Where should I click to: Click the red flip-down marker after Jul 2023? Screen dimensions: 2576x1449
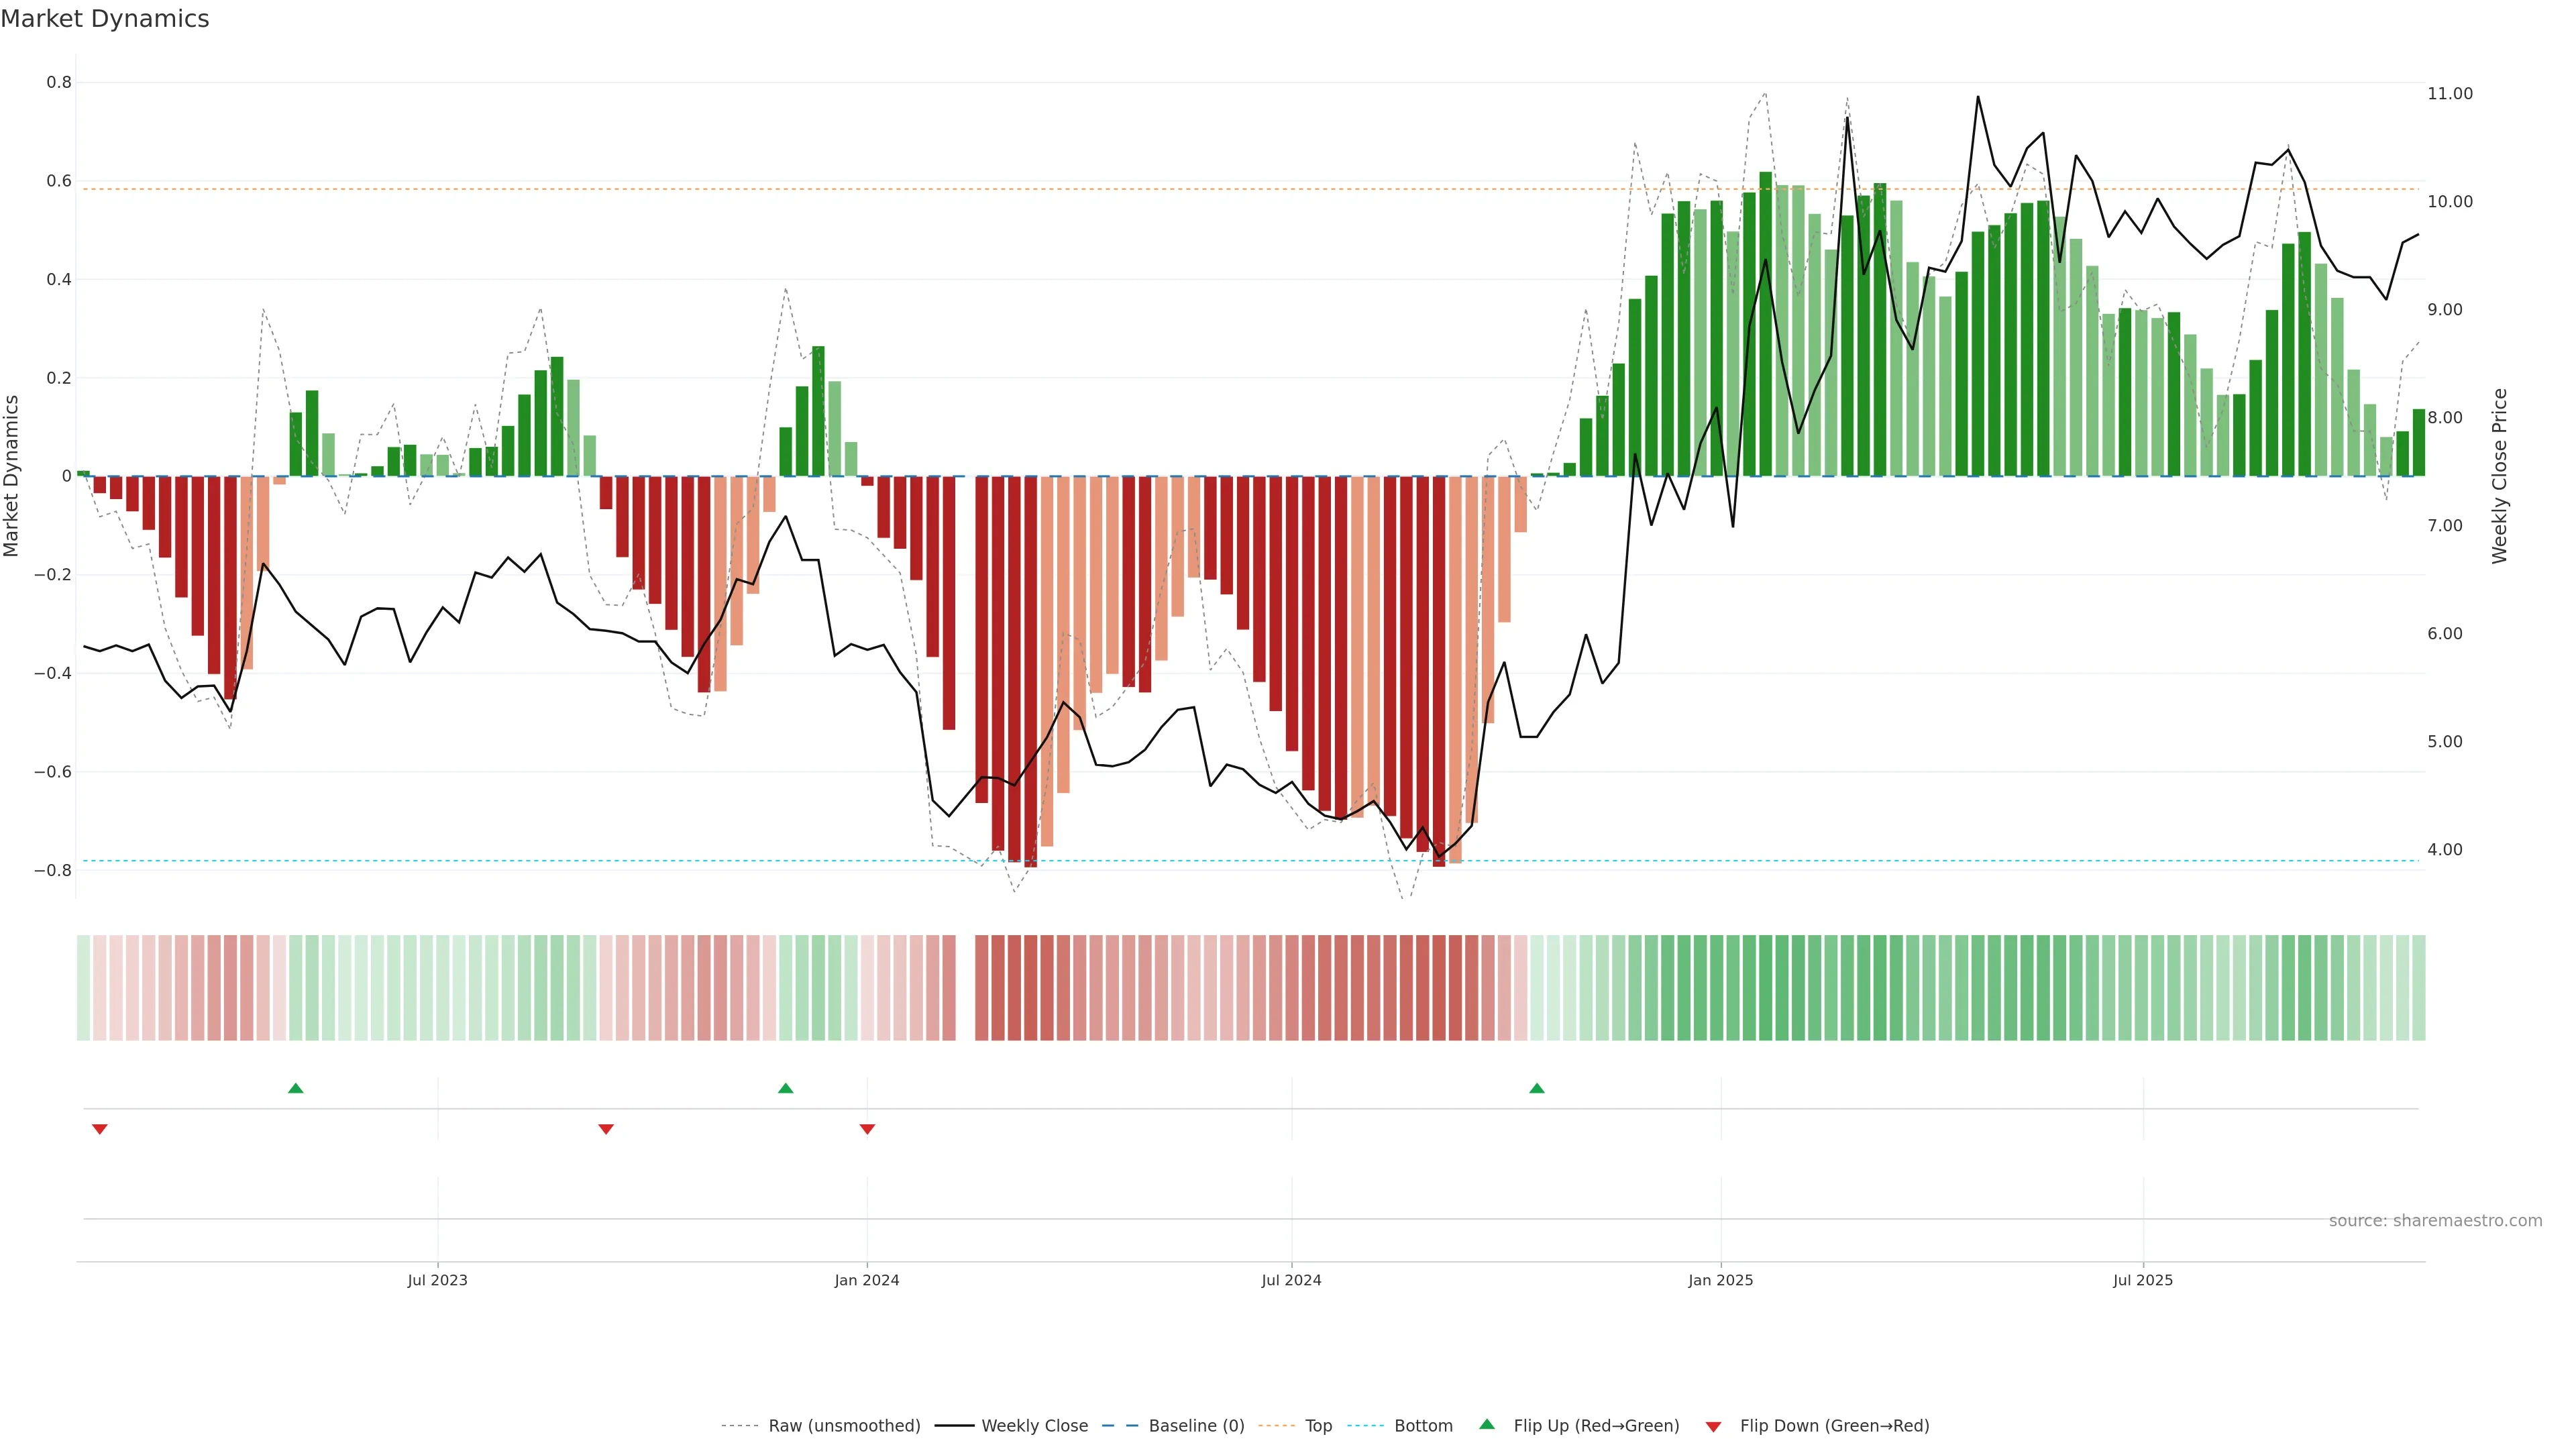click(605, 1129)
